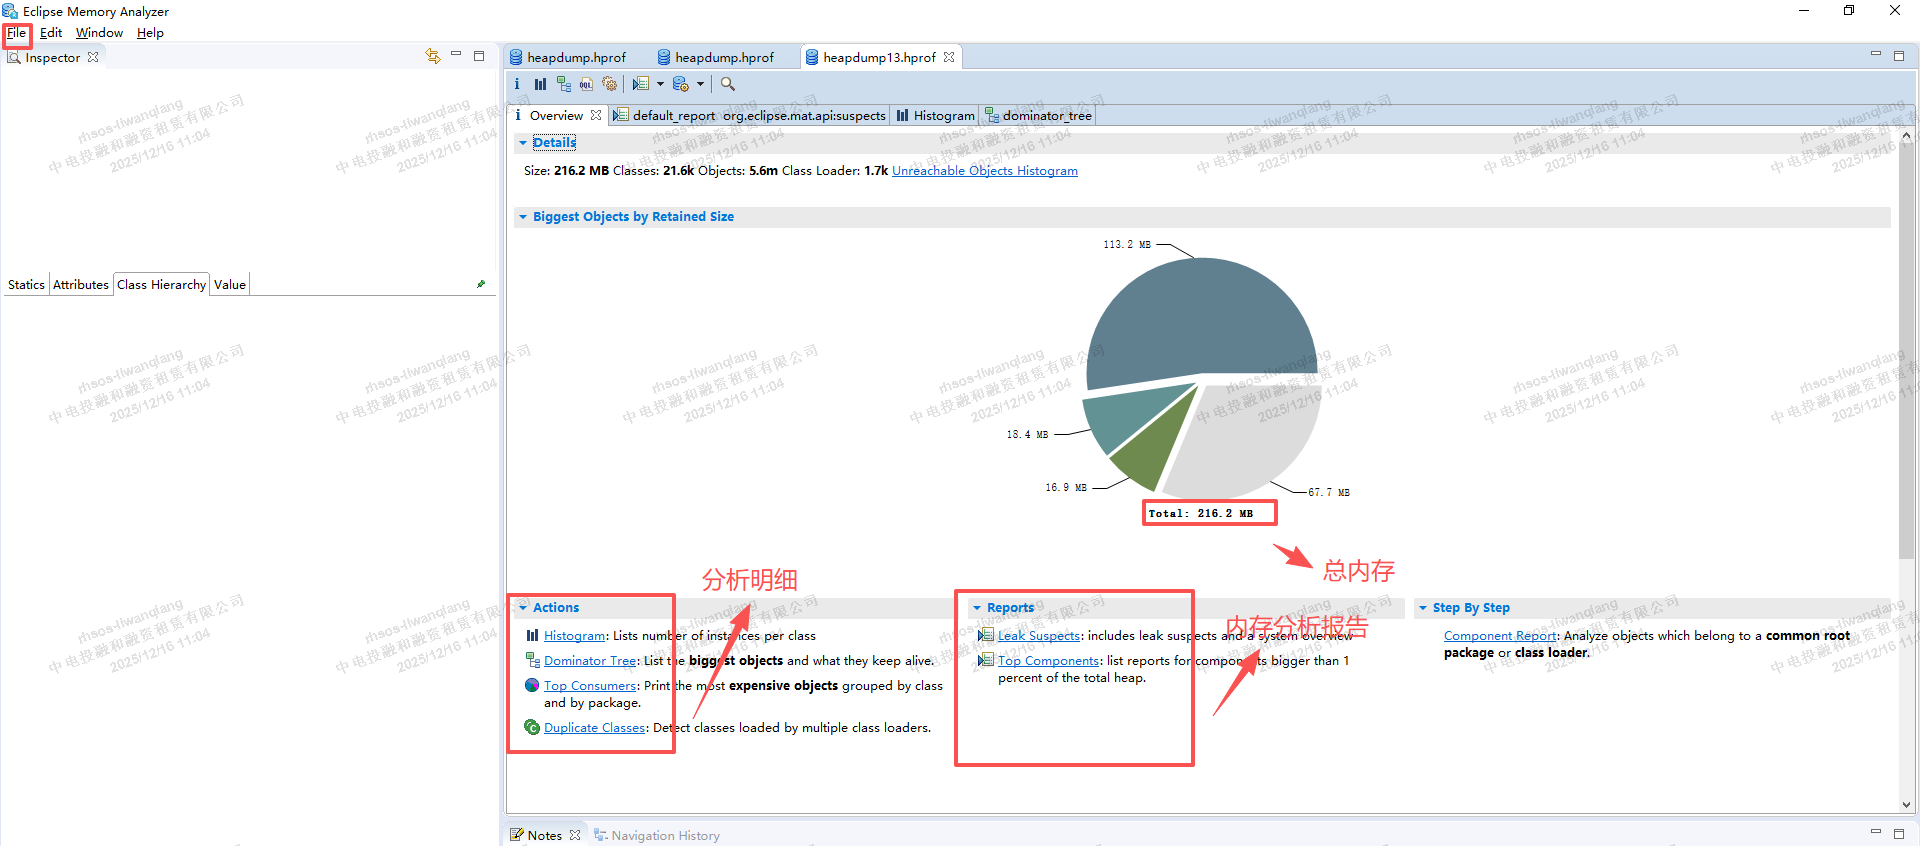Click the 67.7 MB grey pie slice
Image resolution: width=1920 pixels, height=846 pixels.
[x=1250, y=440]
